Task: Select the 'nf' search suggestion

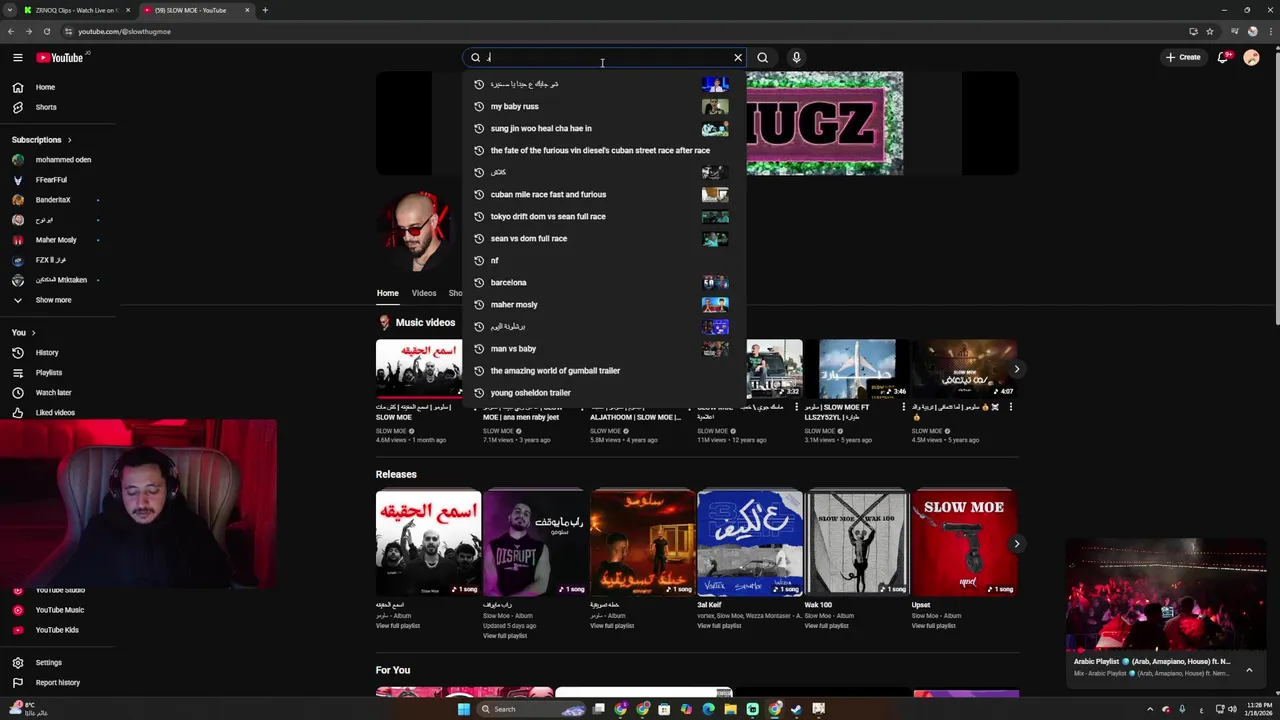Action: pos(604,260)
